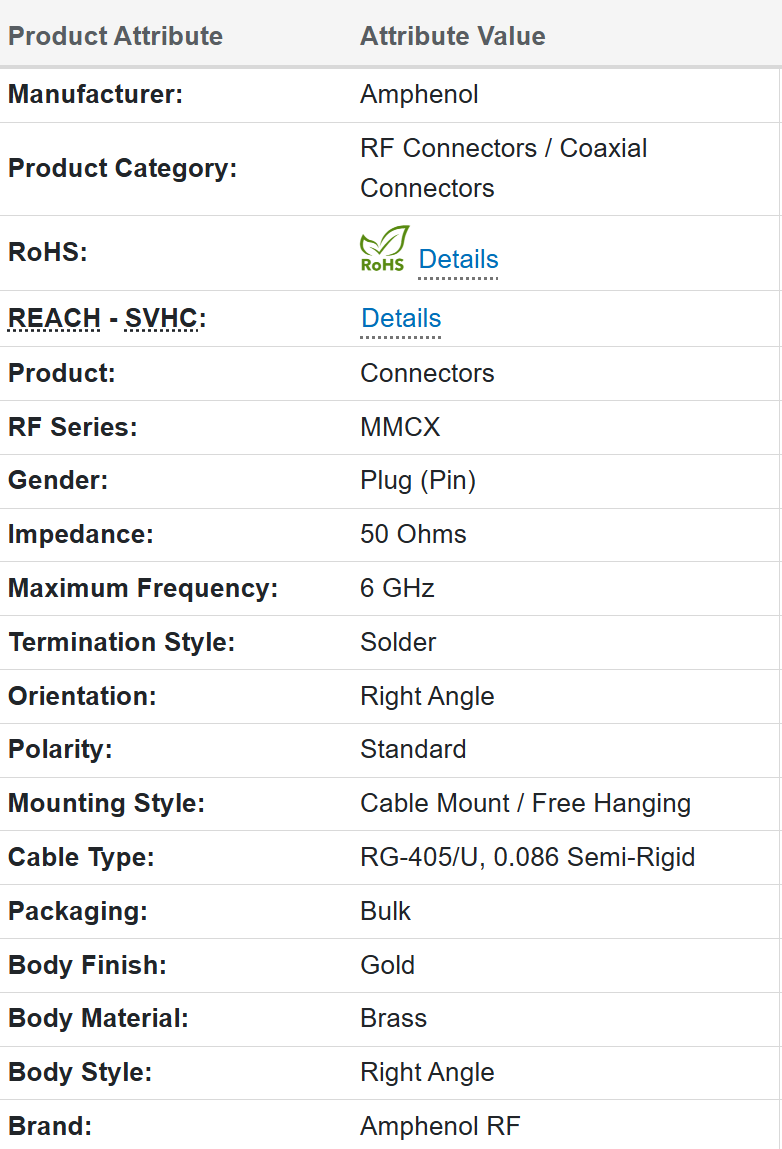Click the Plug (Pin) gender value

[x=418, y=481]
